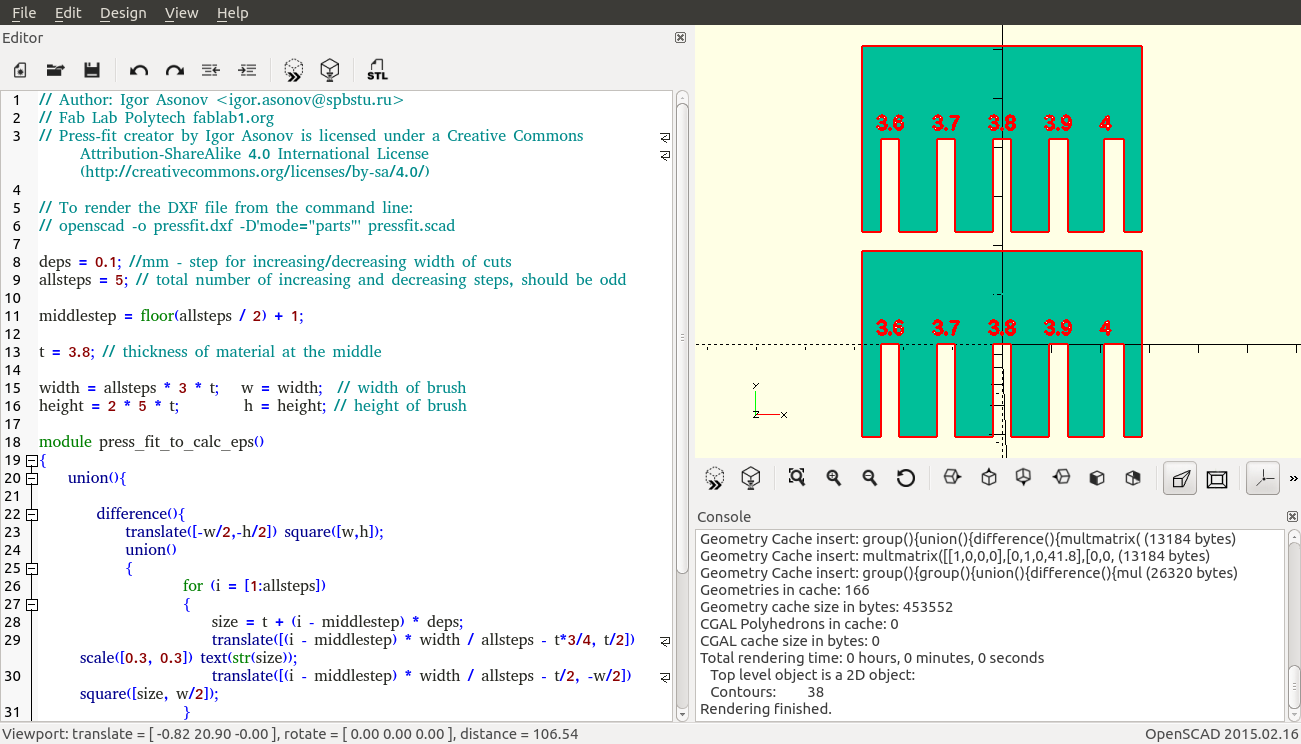Click 'Geometries in cache: 166' console line

[785, 590]
